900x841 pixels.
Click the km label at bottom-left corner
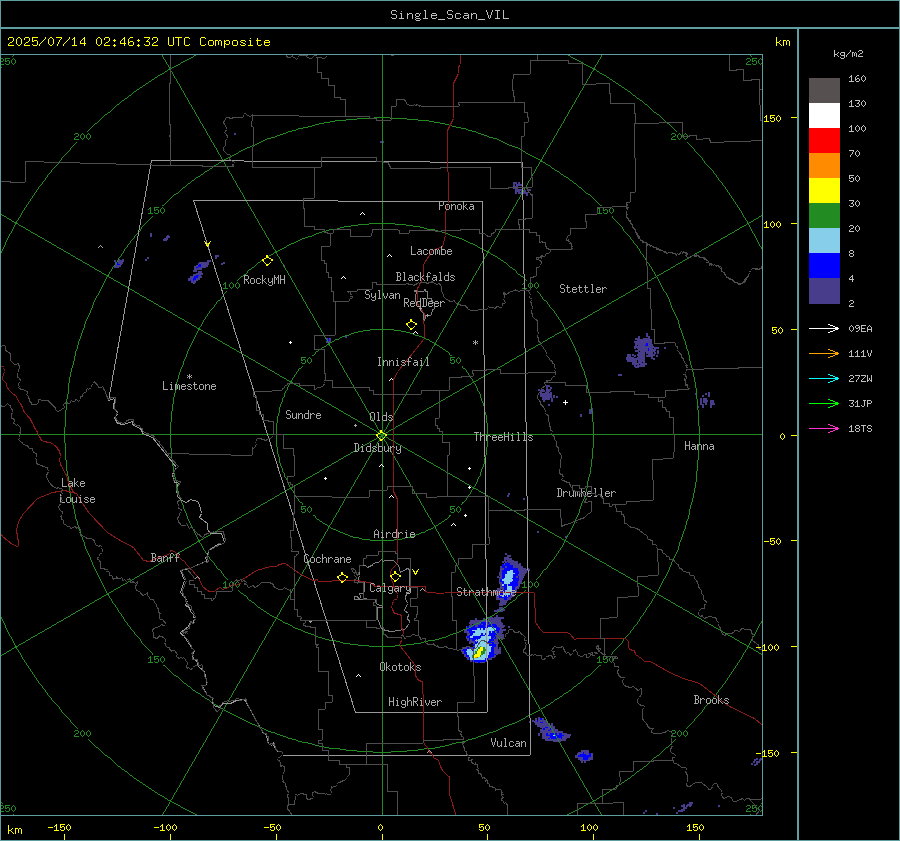tap(15, 830)
